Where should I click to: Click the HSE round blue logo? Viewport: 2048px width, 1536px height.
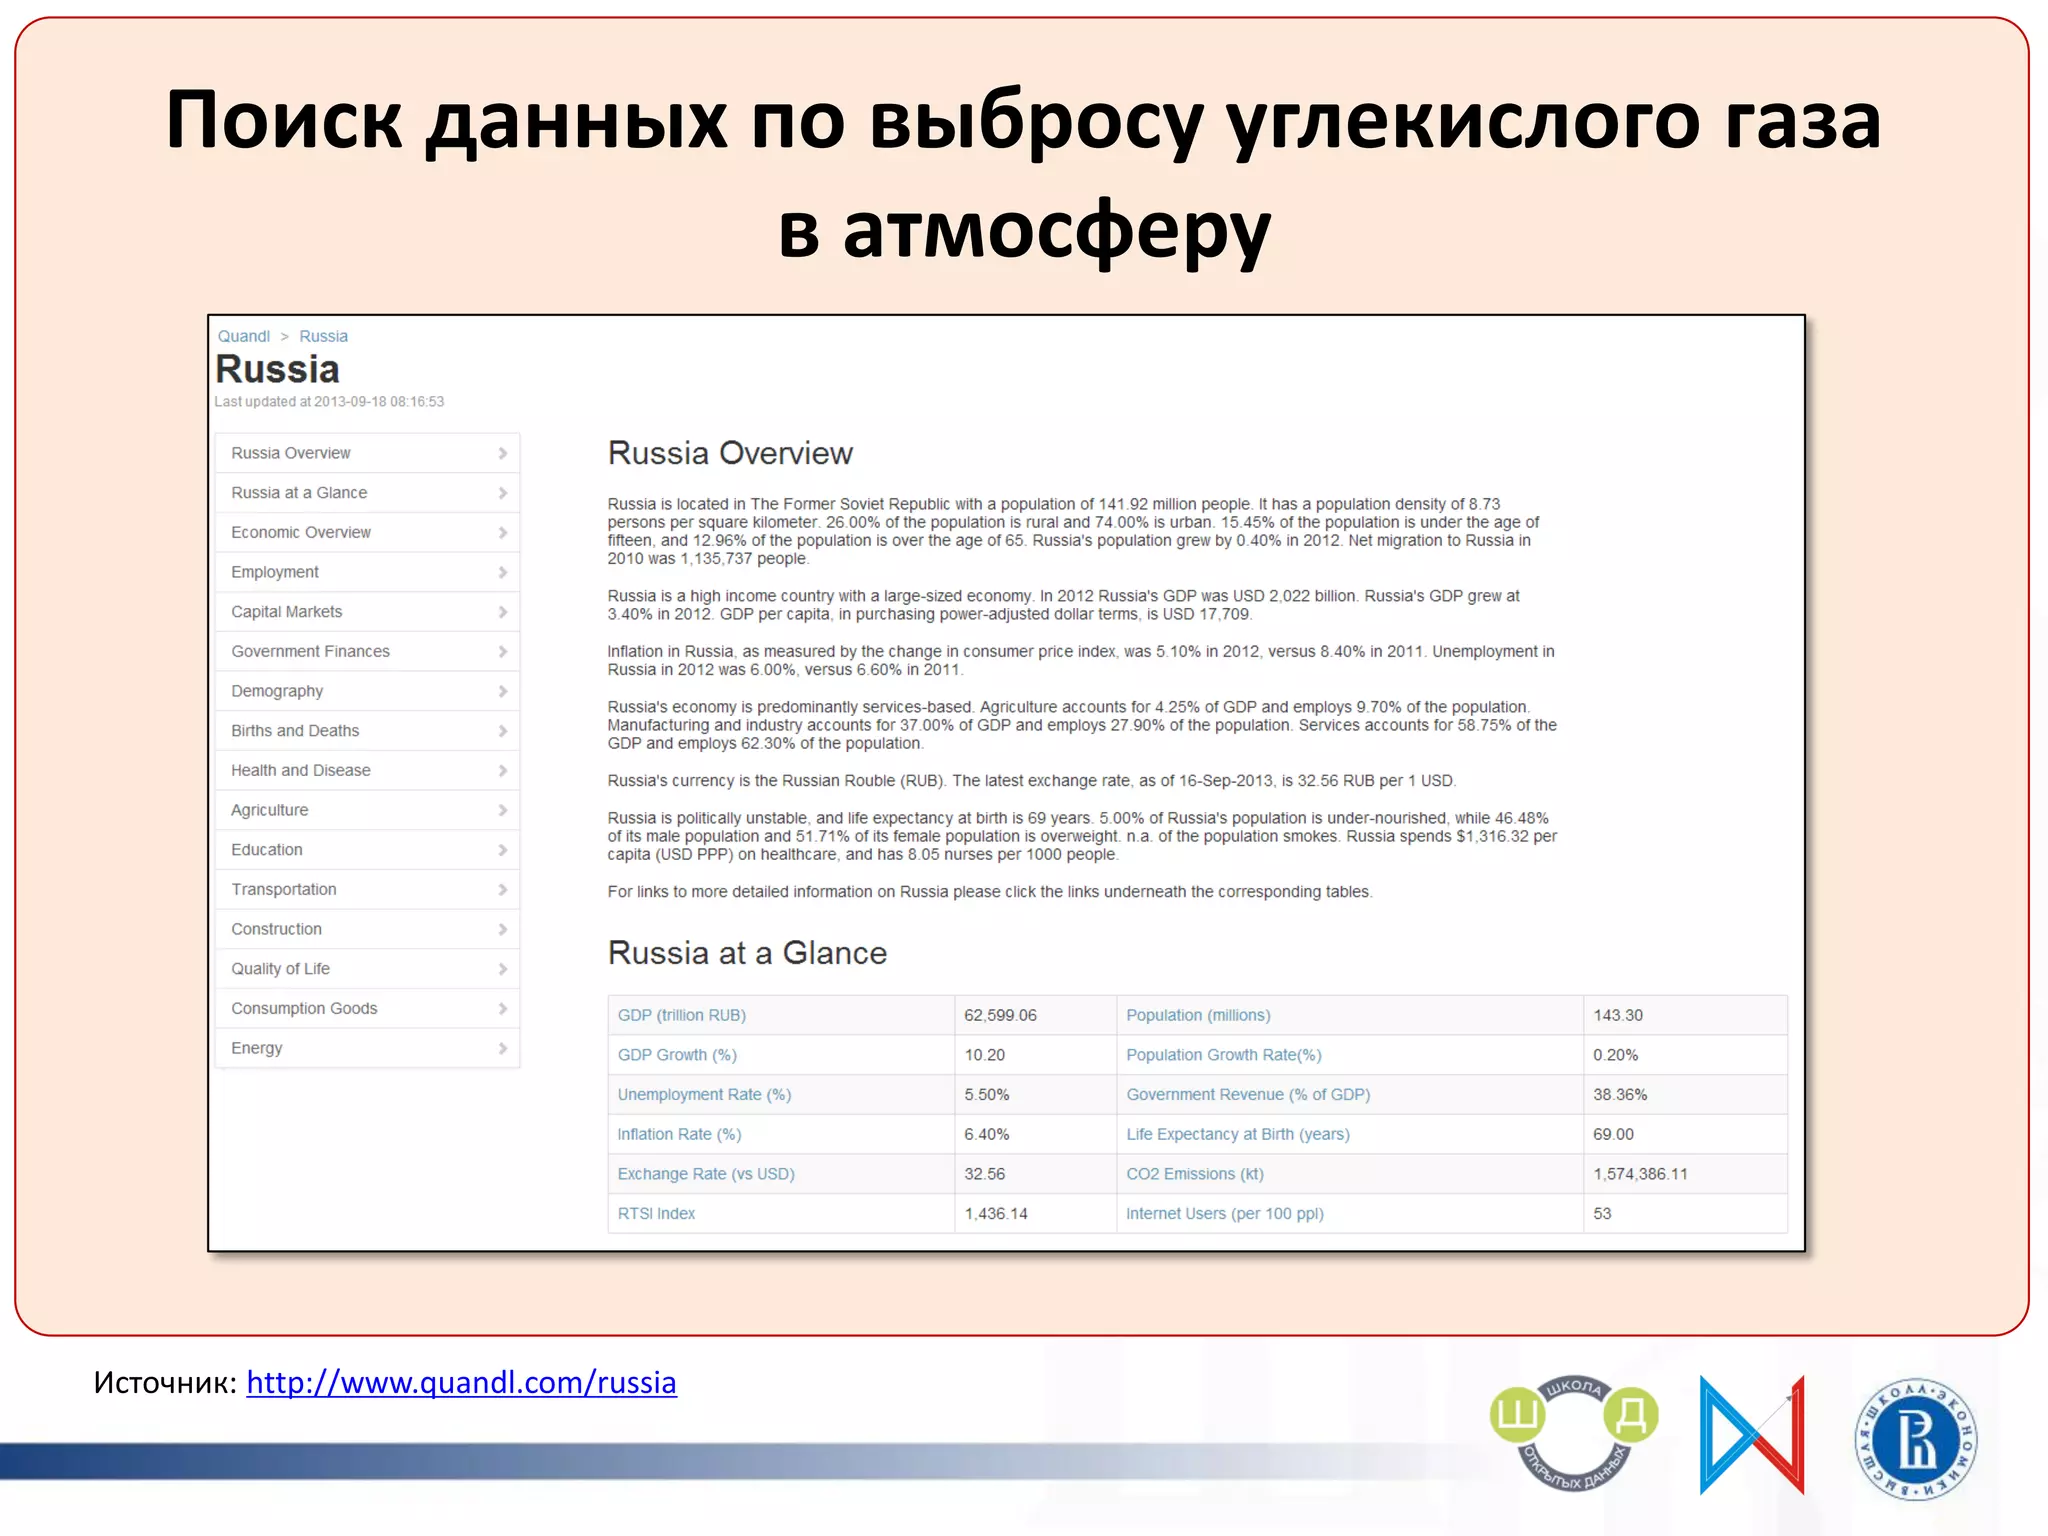click(x=1916, y=1439)
